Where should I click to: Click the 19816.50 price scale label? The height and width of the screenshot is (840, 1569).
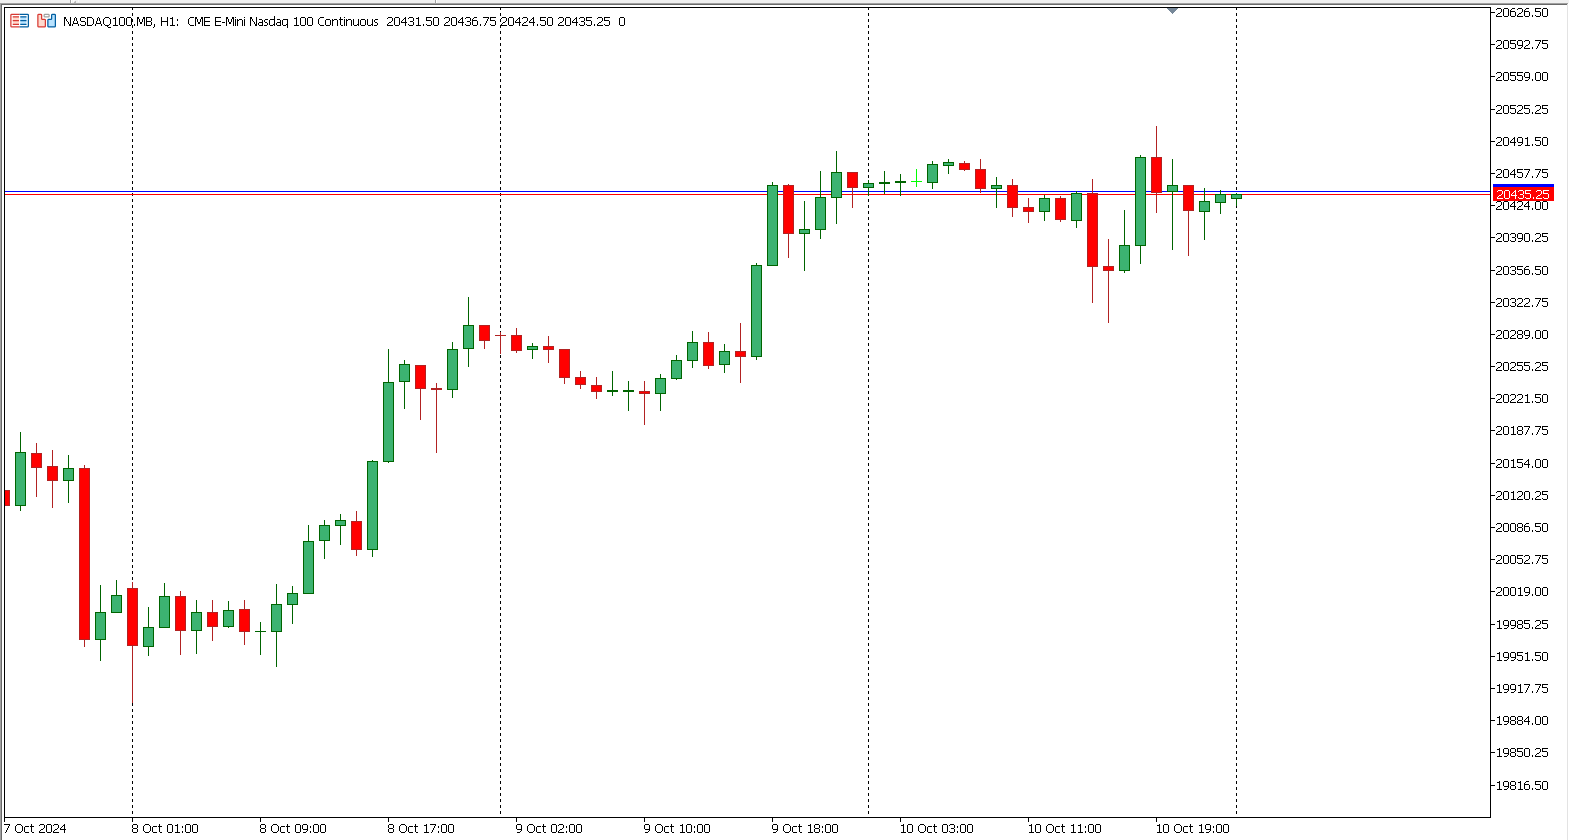pos(1521,785)
